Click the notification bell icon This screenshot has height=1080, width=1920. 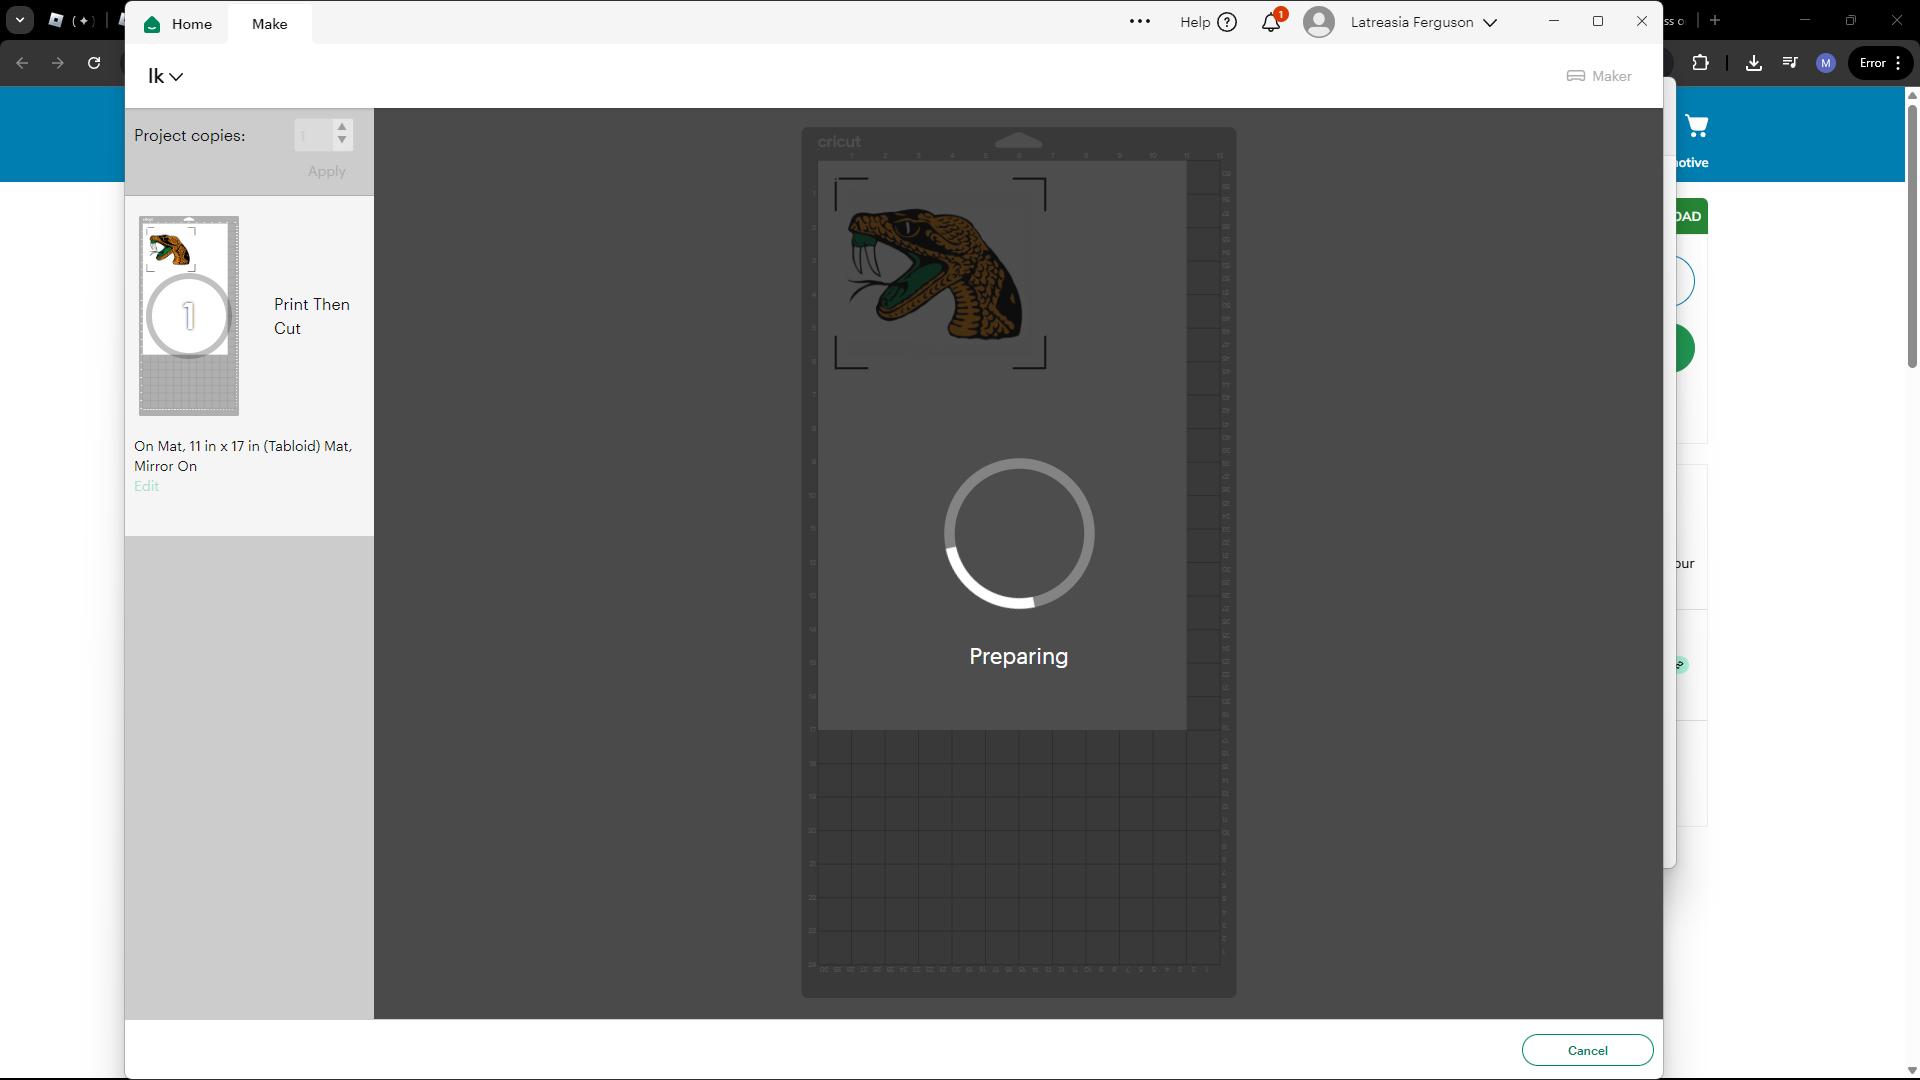point(1270,22)
